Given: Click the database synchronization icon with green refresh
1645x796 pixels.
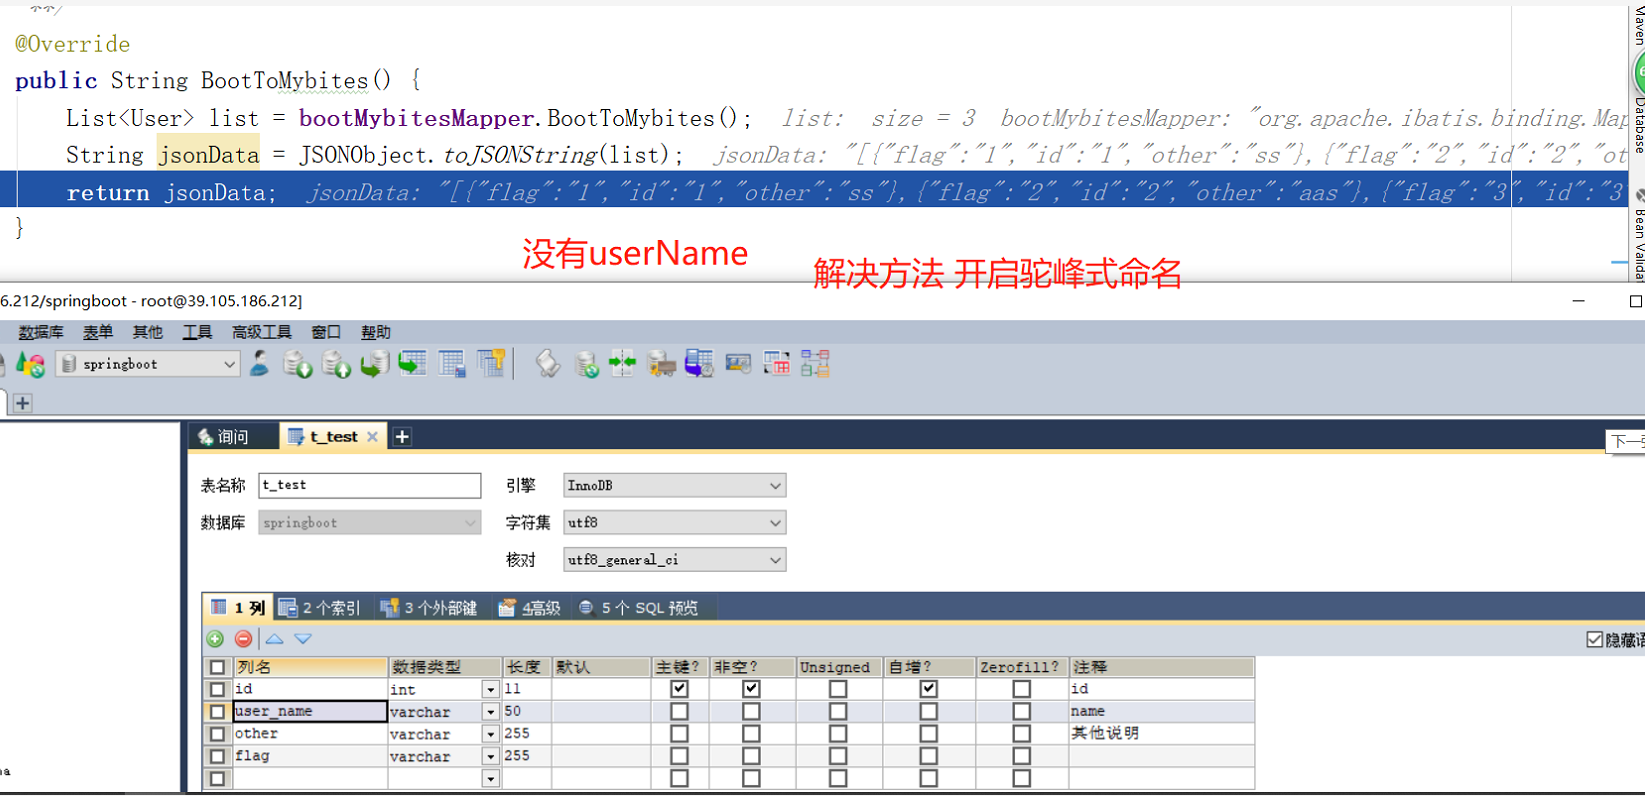Looking at the screenshot, I should (586, 365).
